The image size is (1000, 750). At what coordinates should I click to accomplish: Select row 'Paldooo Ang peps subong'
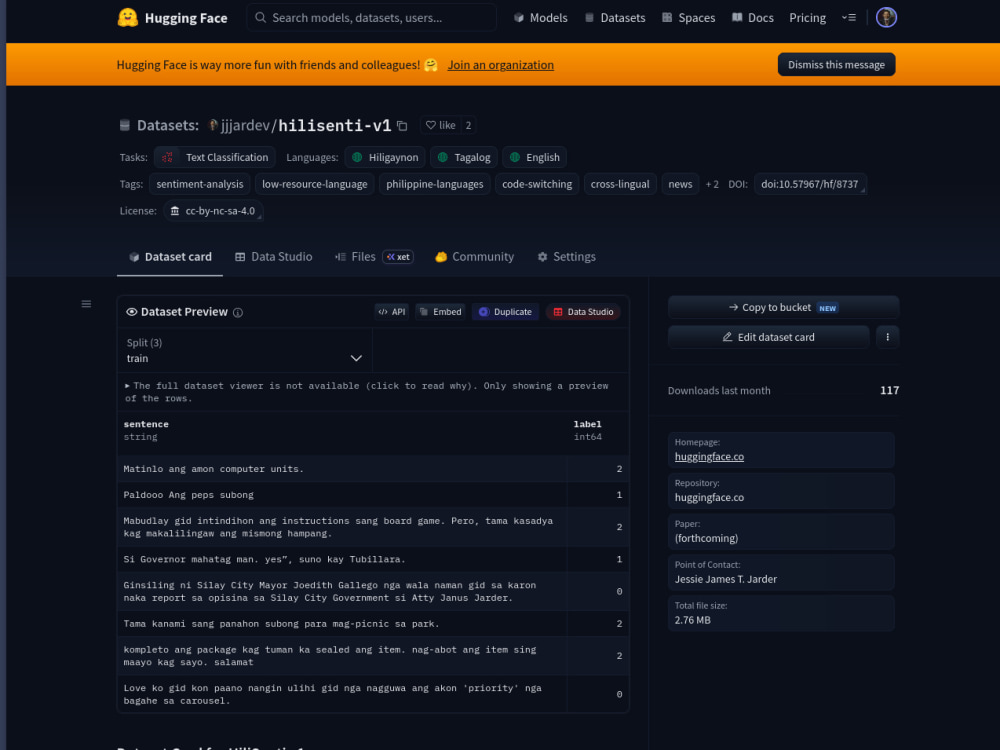pos(373,495)
